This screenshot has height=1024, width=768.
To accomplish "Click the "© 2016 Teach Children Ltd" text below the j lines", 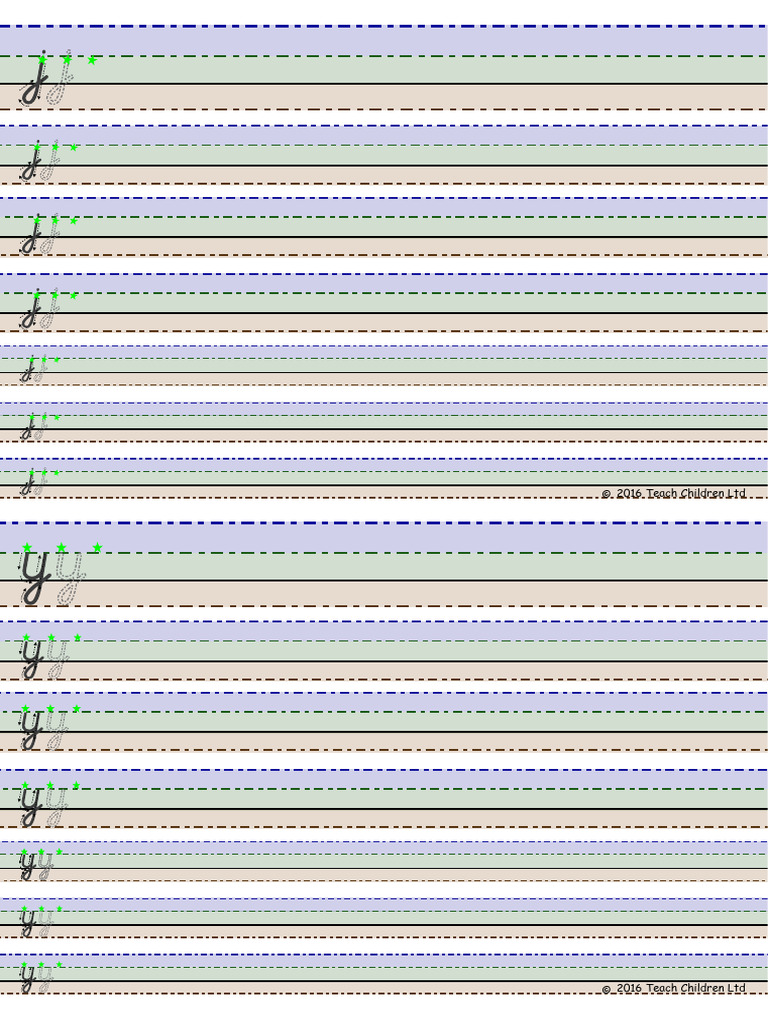I will tap(673, 493).
